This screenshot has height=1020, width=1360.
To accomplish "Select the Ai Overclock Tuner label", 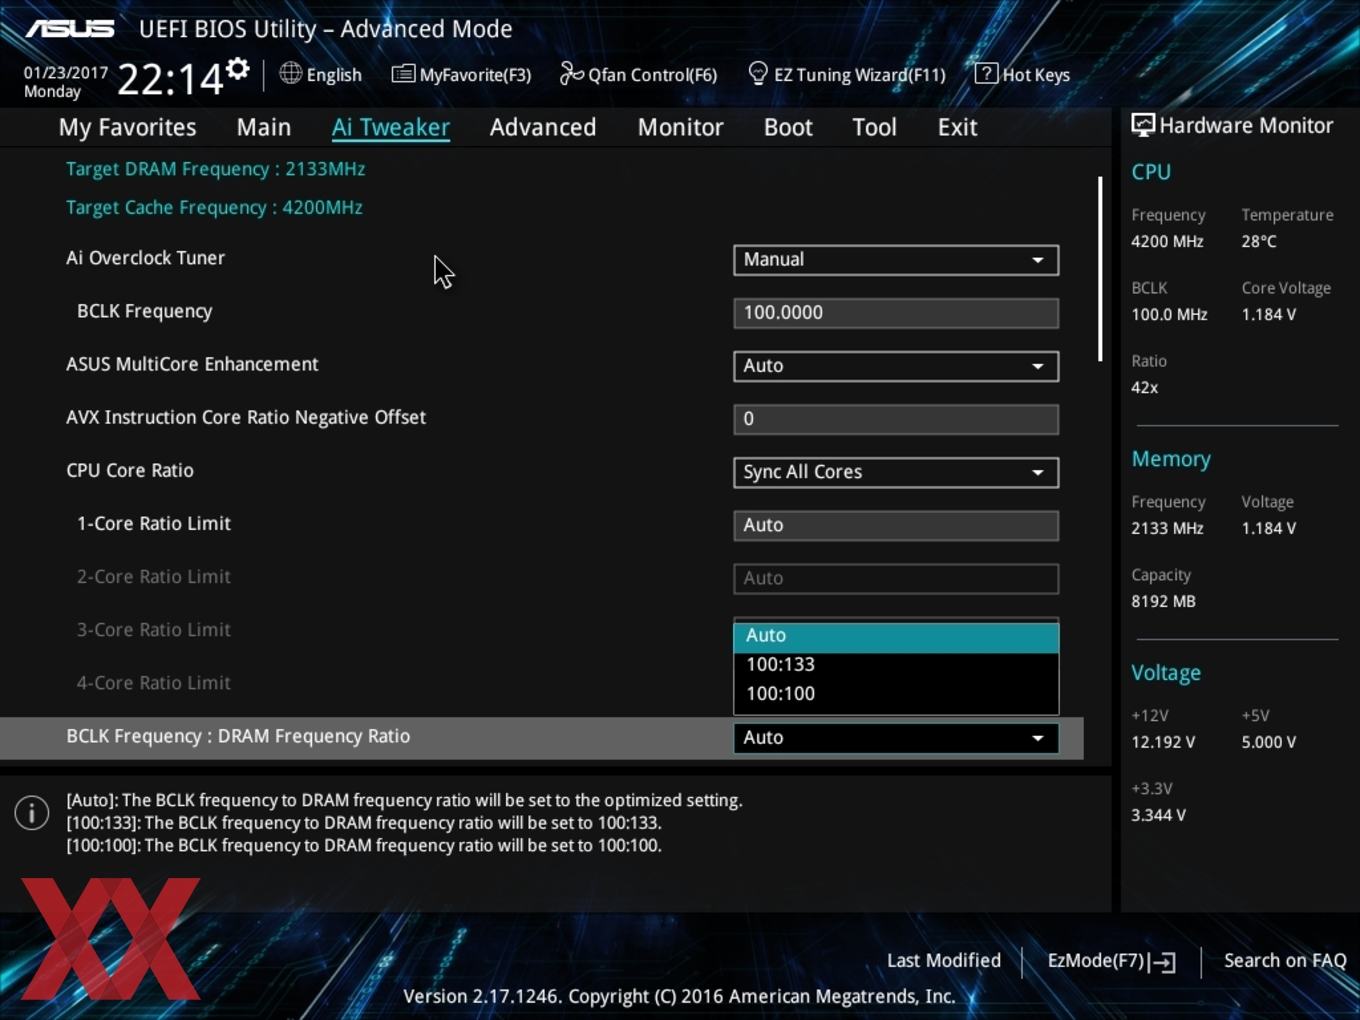I will pos(145,258).
